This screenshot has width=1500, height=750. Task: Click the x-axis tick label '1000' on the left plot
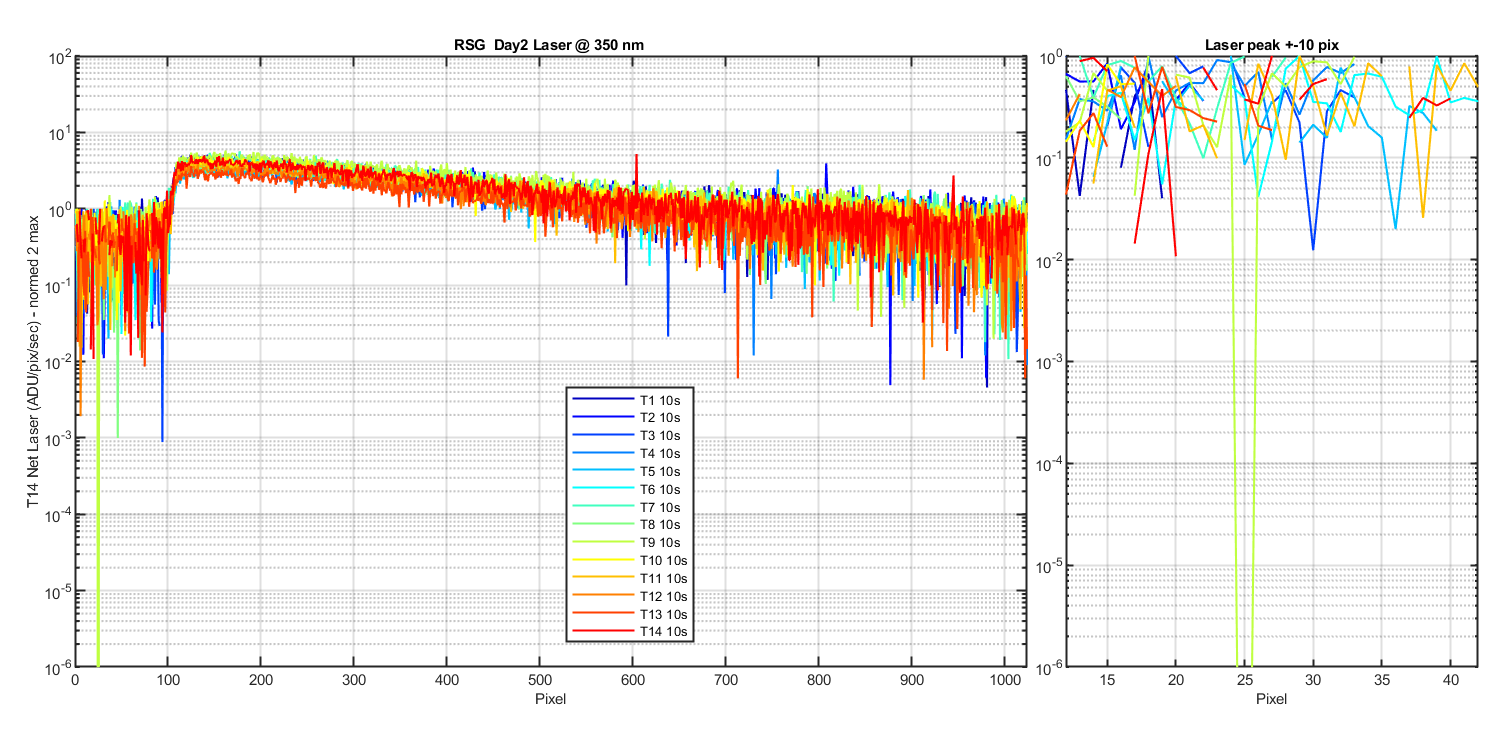click(1003, 680)
